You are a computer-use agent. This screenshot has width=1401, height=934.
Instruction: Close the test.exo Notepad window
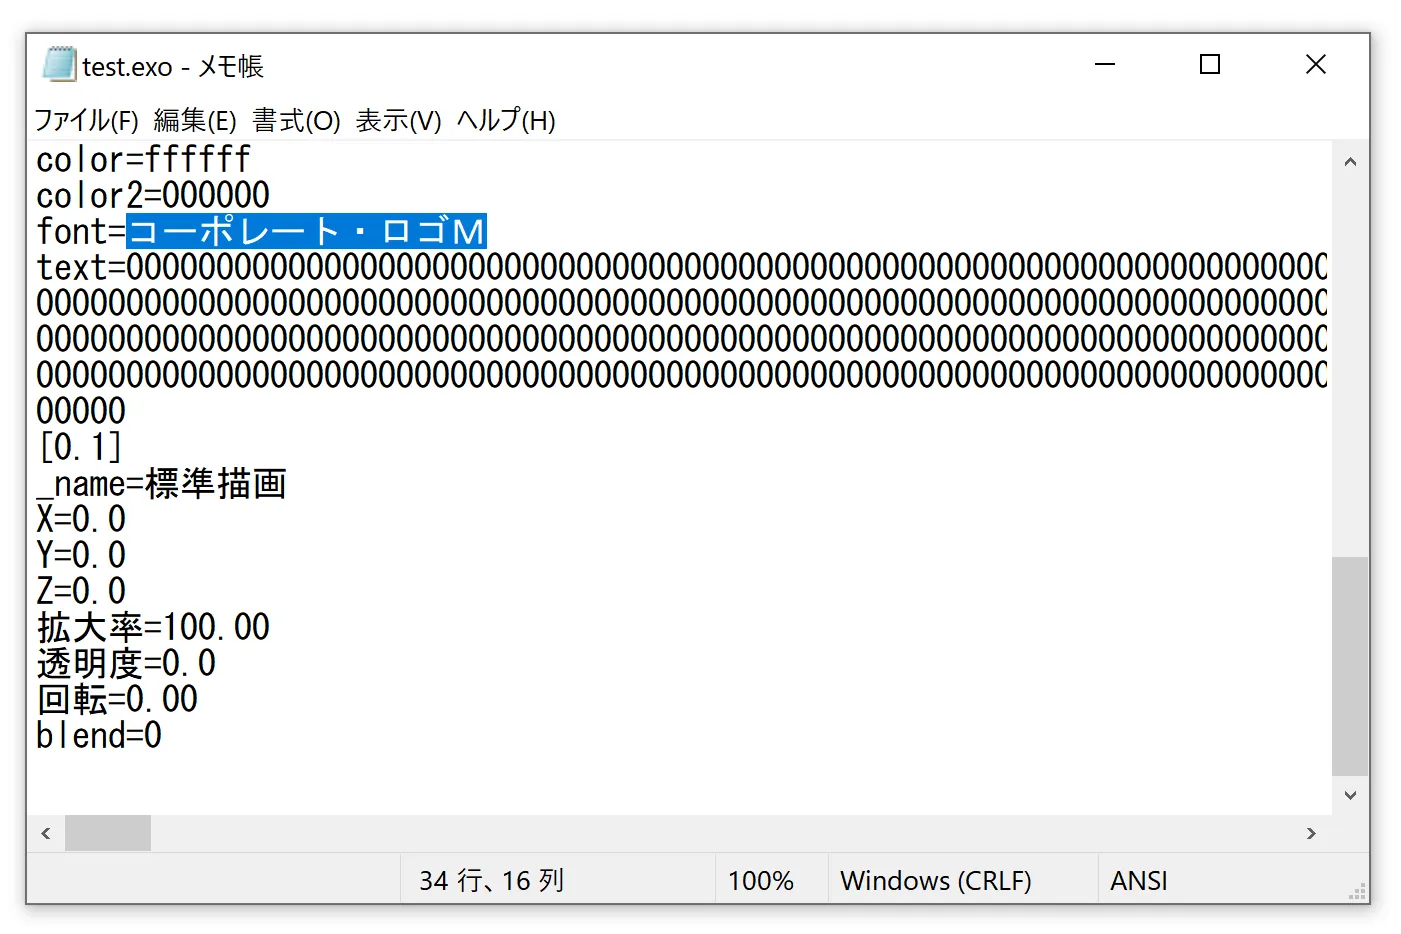click(x=1316, y=65)
